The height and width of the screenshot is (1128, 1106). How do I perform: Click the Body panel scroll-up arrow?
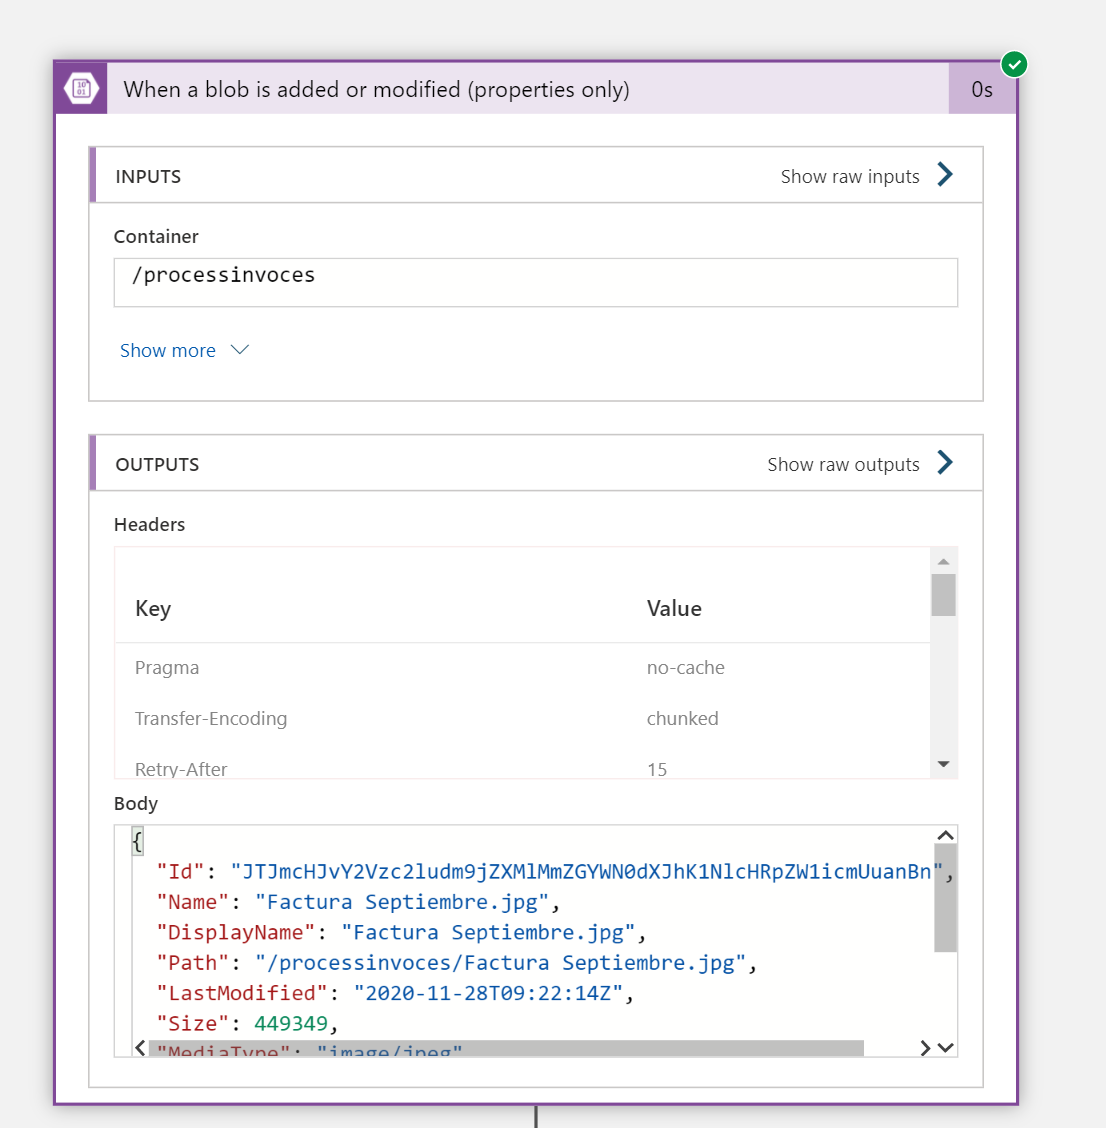(945, 836)
